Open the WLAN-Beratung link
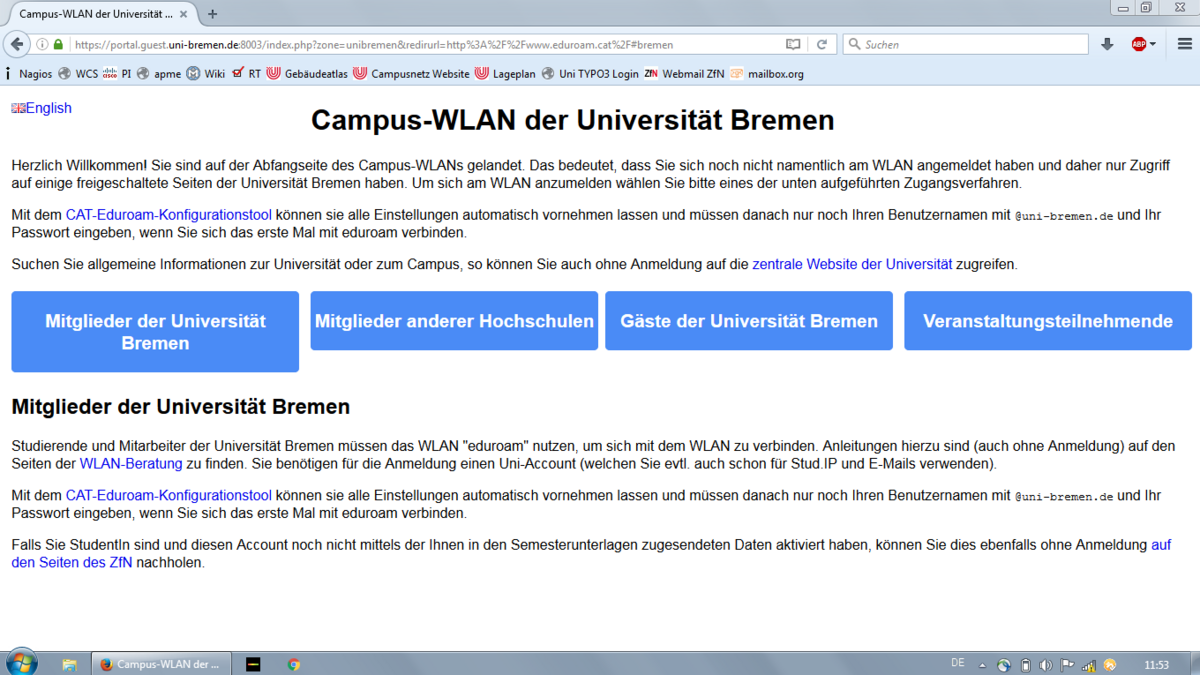 131,464
